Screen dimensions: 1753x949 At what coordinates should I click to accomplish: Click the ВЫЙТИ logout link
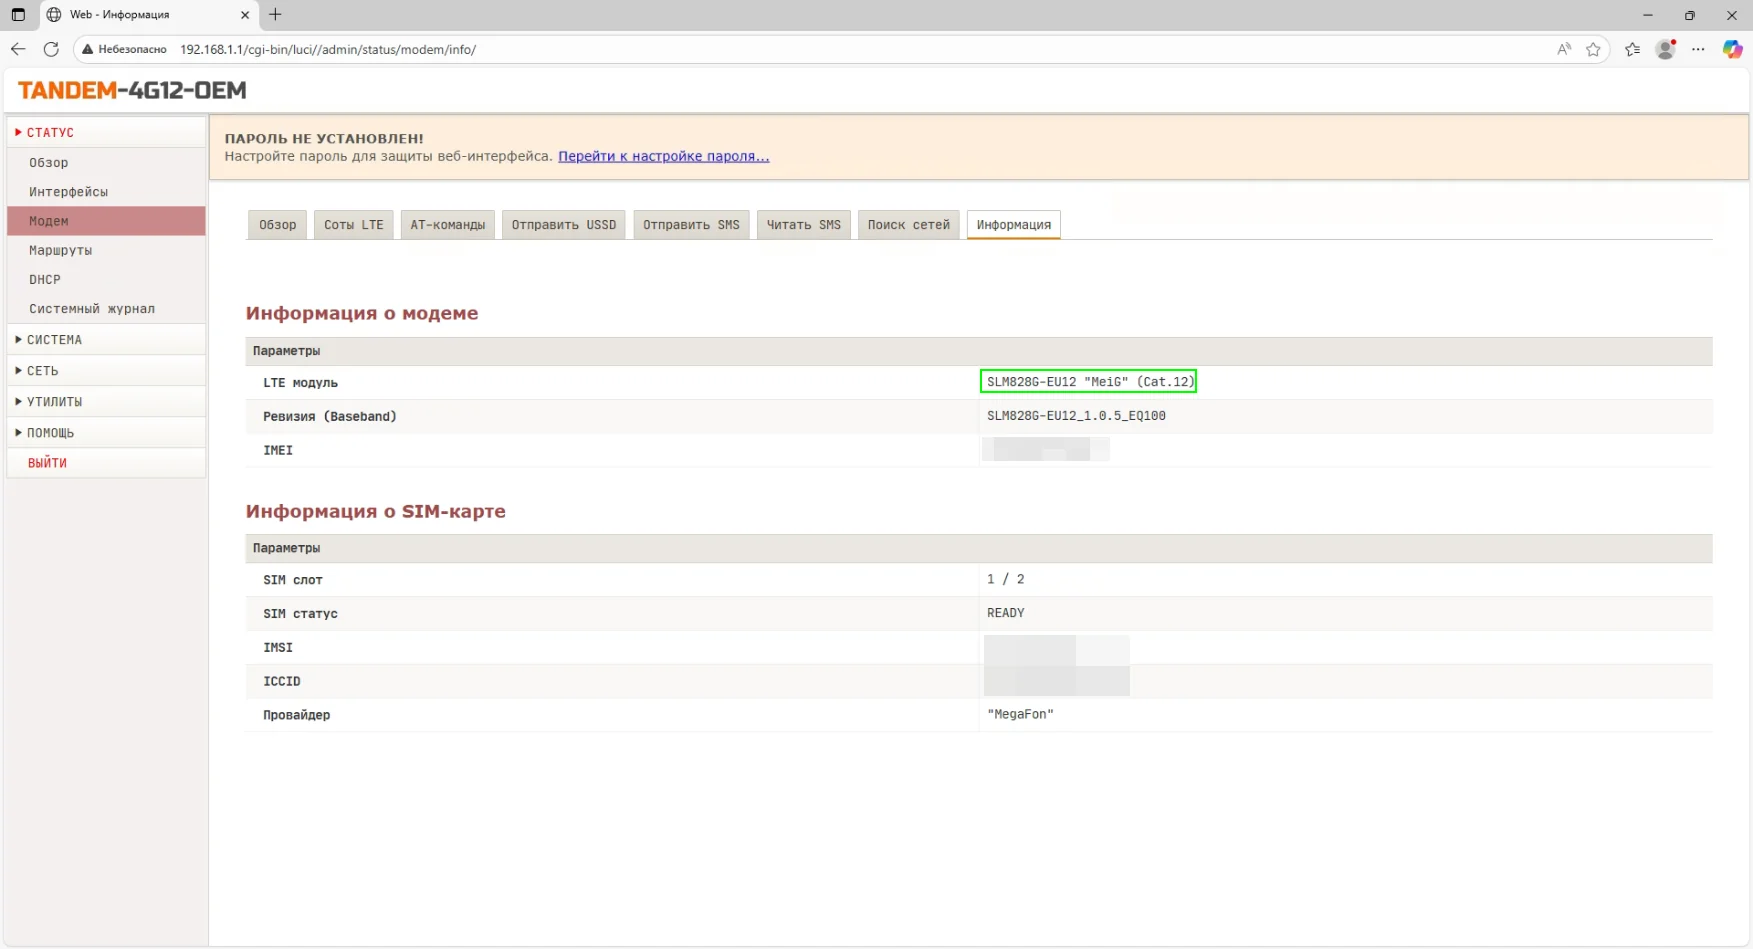pyautogui.click(x=47, y=463)
